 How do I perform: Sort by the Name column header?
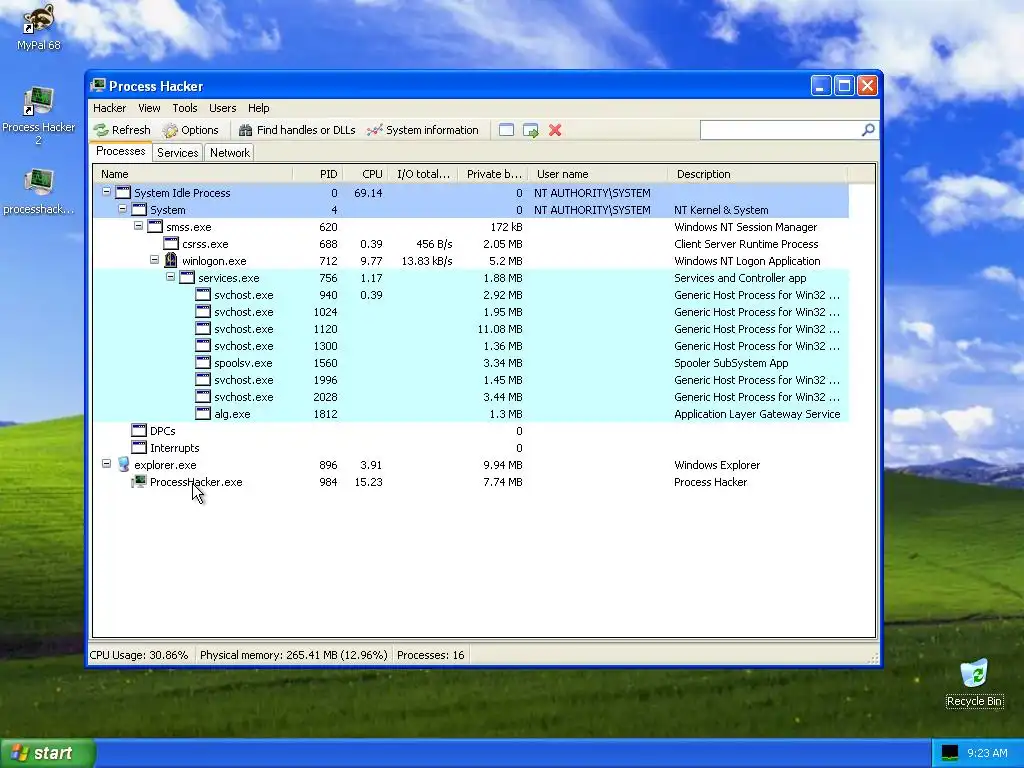click(193, 174)
